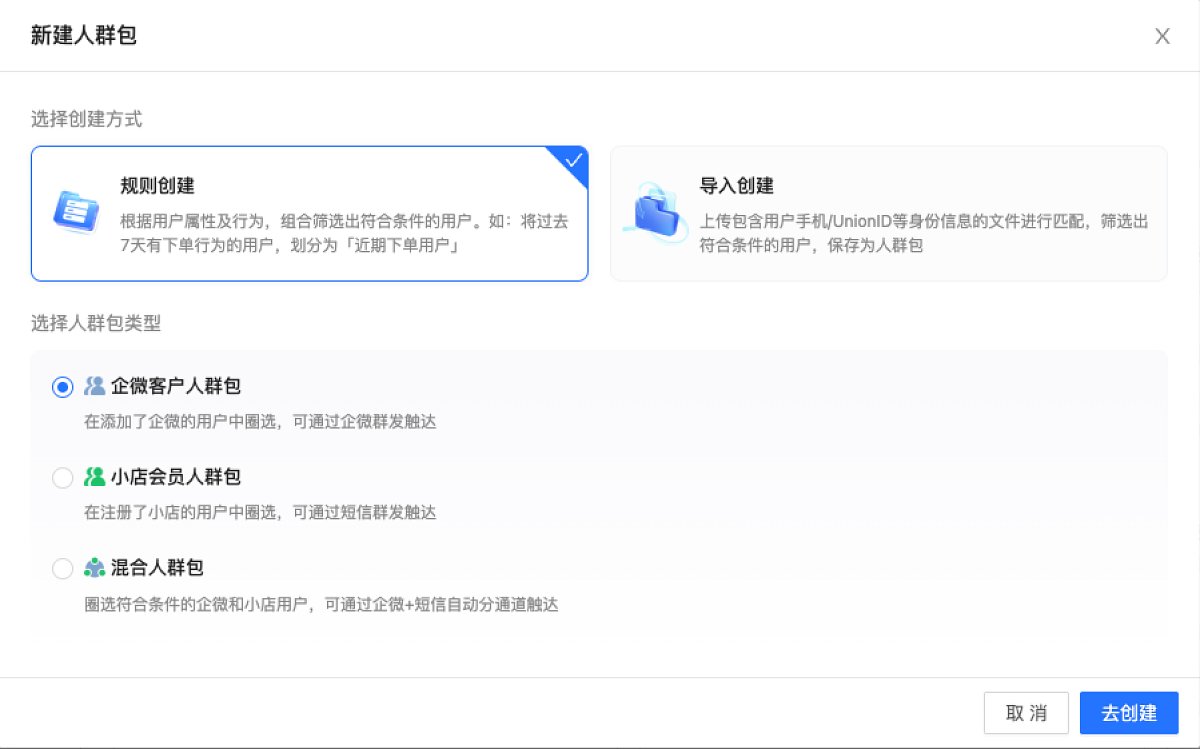The width and height of the screenshot is (1200, 749).
Task: Click the 导入创建 description starting 上传包含用户手机
Action: [924, 233]
